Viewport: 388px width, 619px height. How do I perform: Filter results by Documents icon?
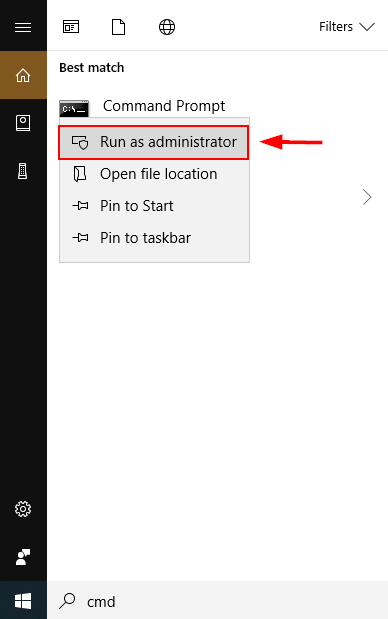pos(118,27)
